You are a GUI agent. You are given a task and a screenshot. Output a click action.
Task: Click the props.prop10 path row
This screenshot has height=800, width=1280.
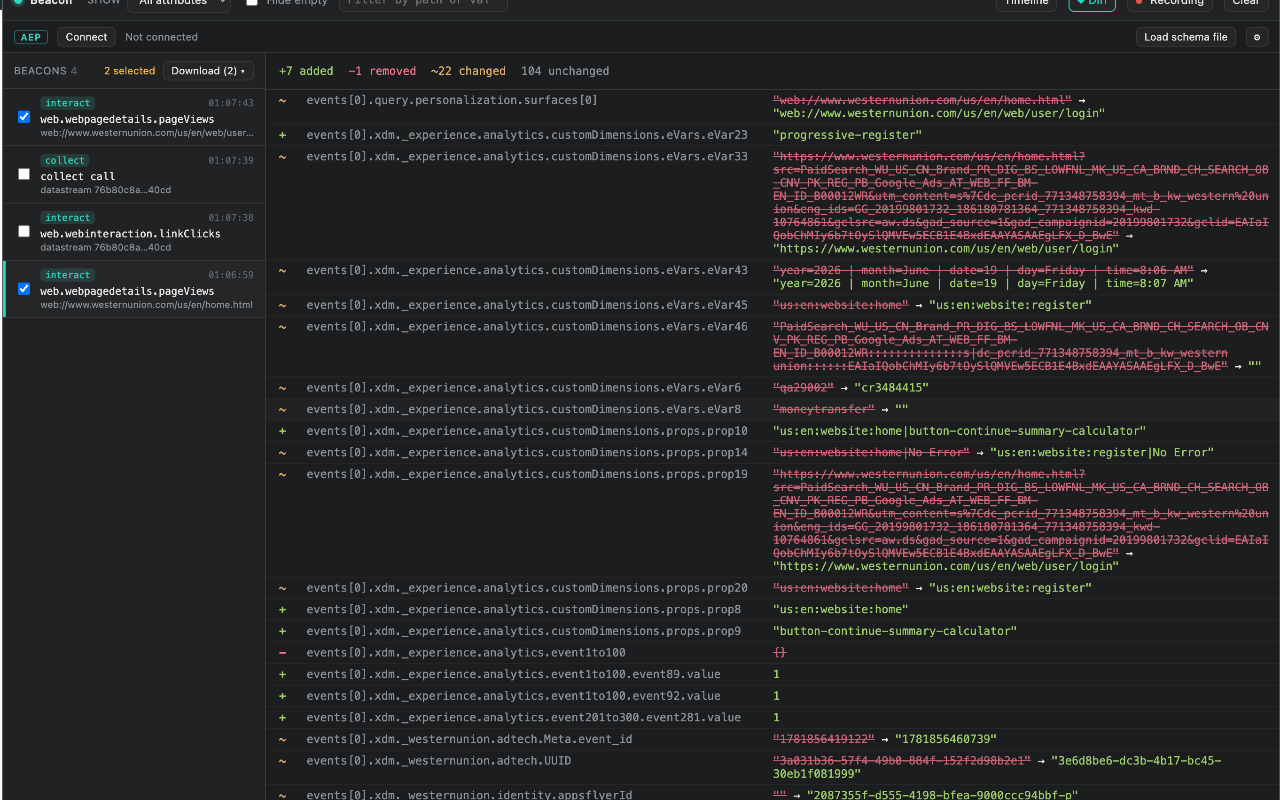coord(527,431)
